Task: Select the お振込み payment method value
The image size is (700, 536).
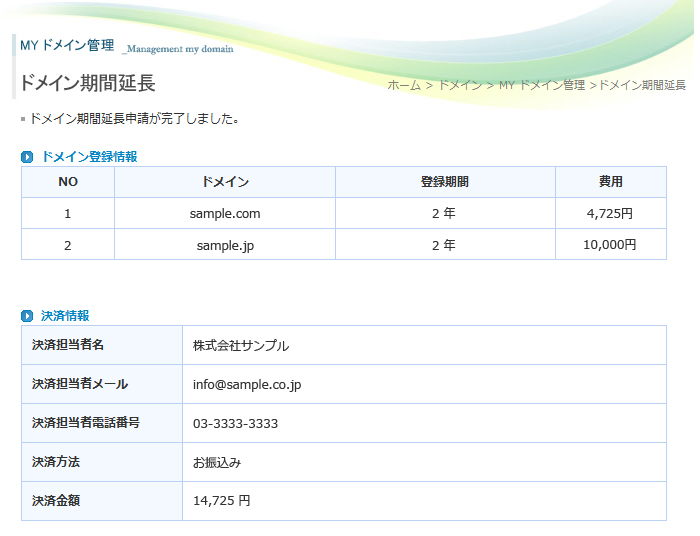Action: pos(217,462)
